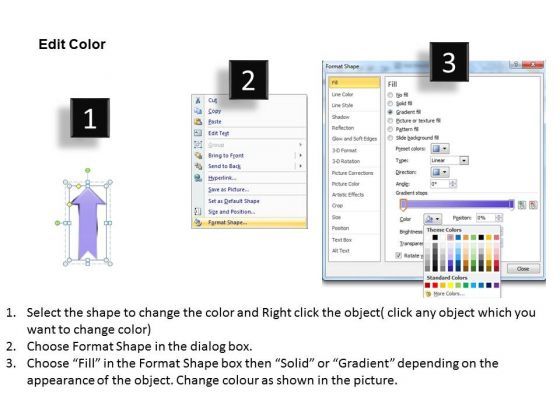Image resolution: width=560 pixels, height=420 pixels.
Task: Select the purple arrow shape
Action: point(88,223)
